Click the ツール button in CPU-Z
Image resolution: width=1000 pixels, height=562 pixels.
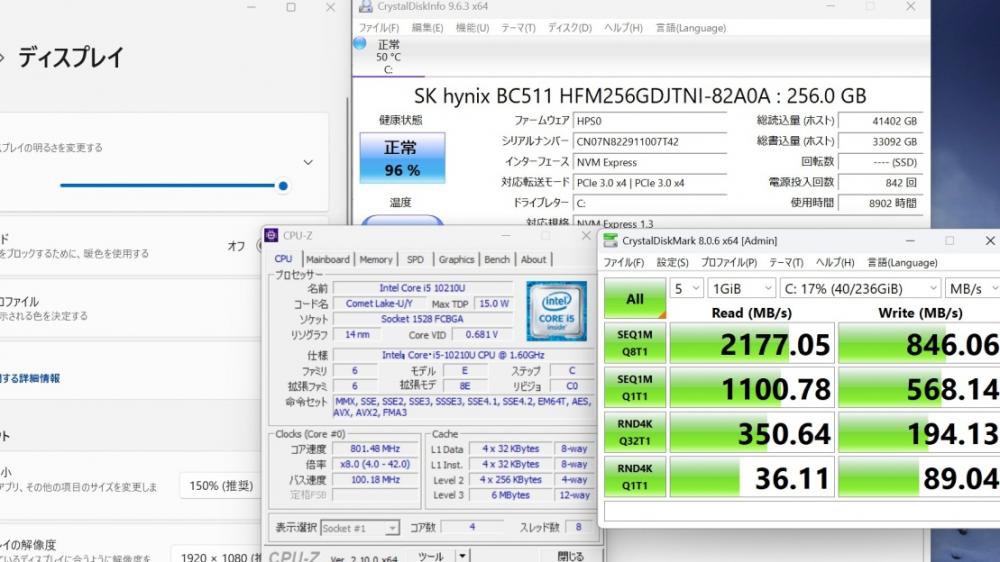coord(432,556)
